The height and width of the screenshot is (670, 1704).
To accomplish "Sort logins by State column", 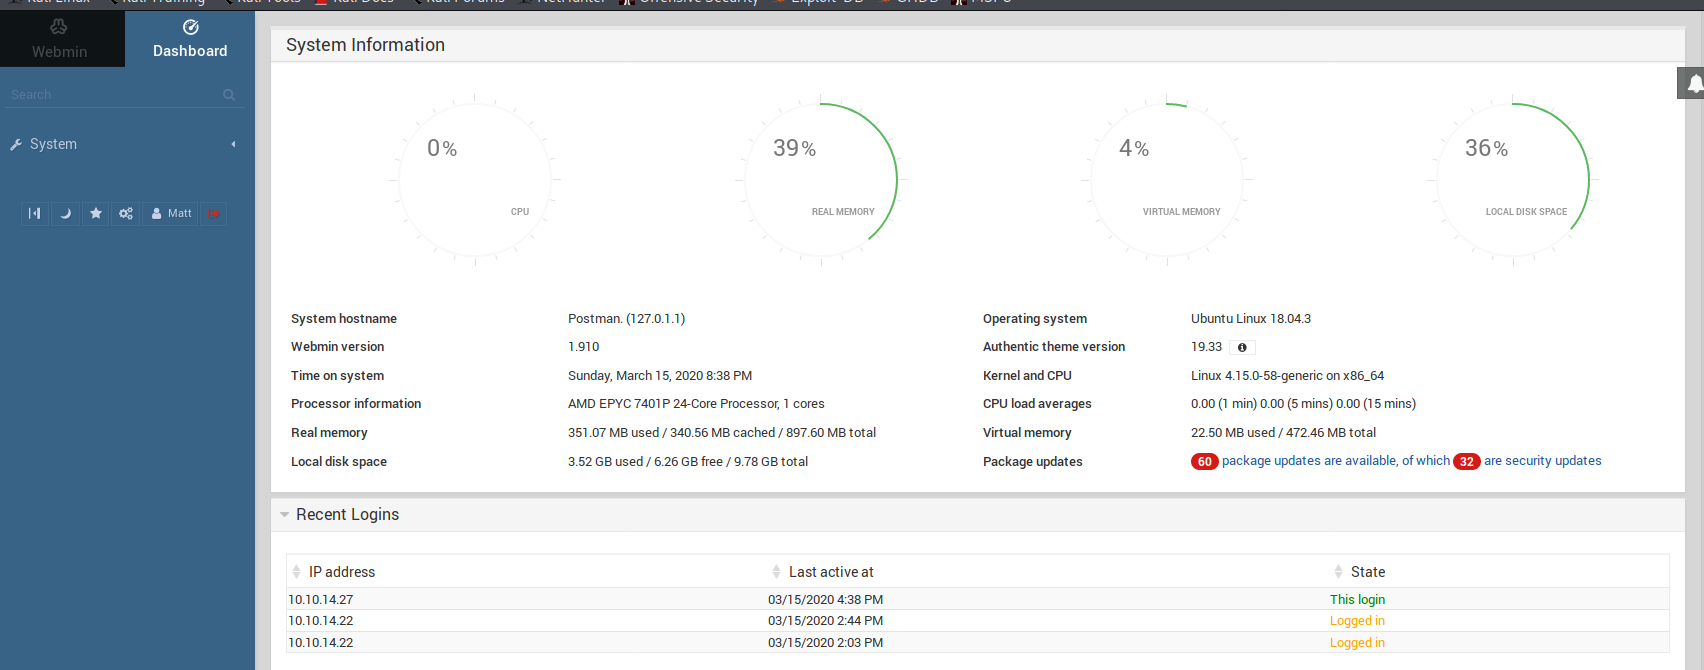I will pyautogui.click(x=1367, y=572).
